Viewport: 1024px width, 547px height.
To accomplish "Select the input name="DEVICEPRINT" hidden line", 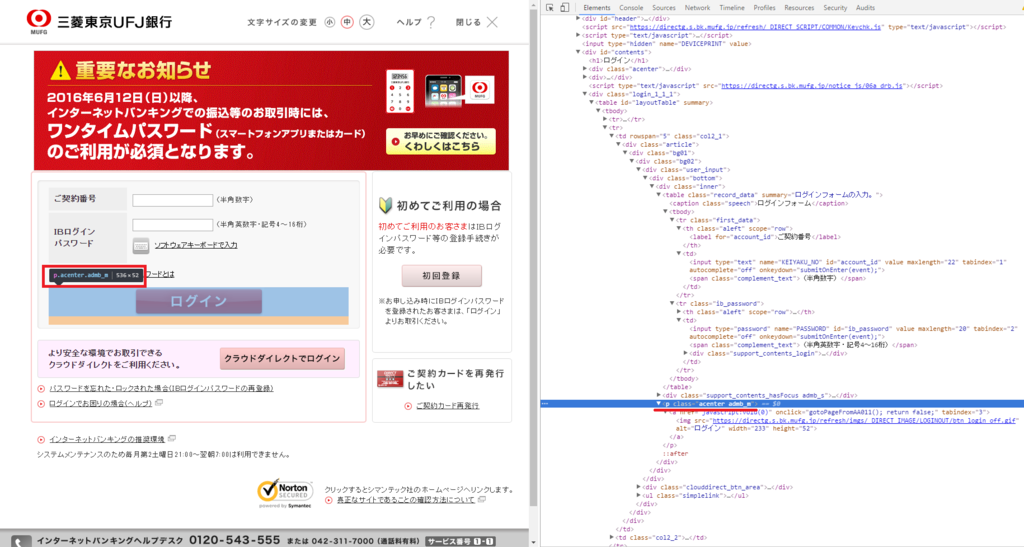I will tap(667, 44).
